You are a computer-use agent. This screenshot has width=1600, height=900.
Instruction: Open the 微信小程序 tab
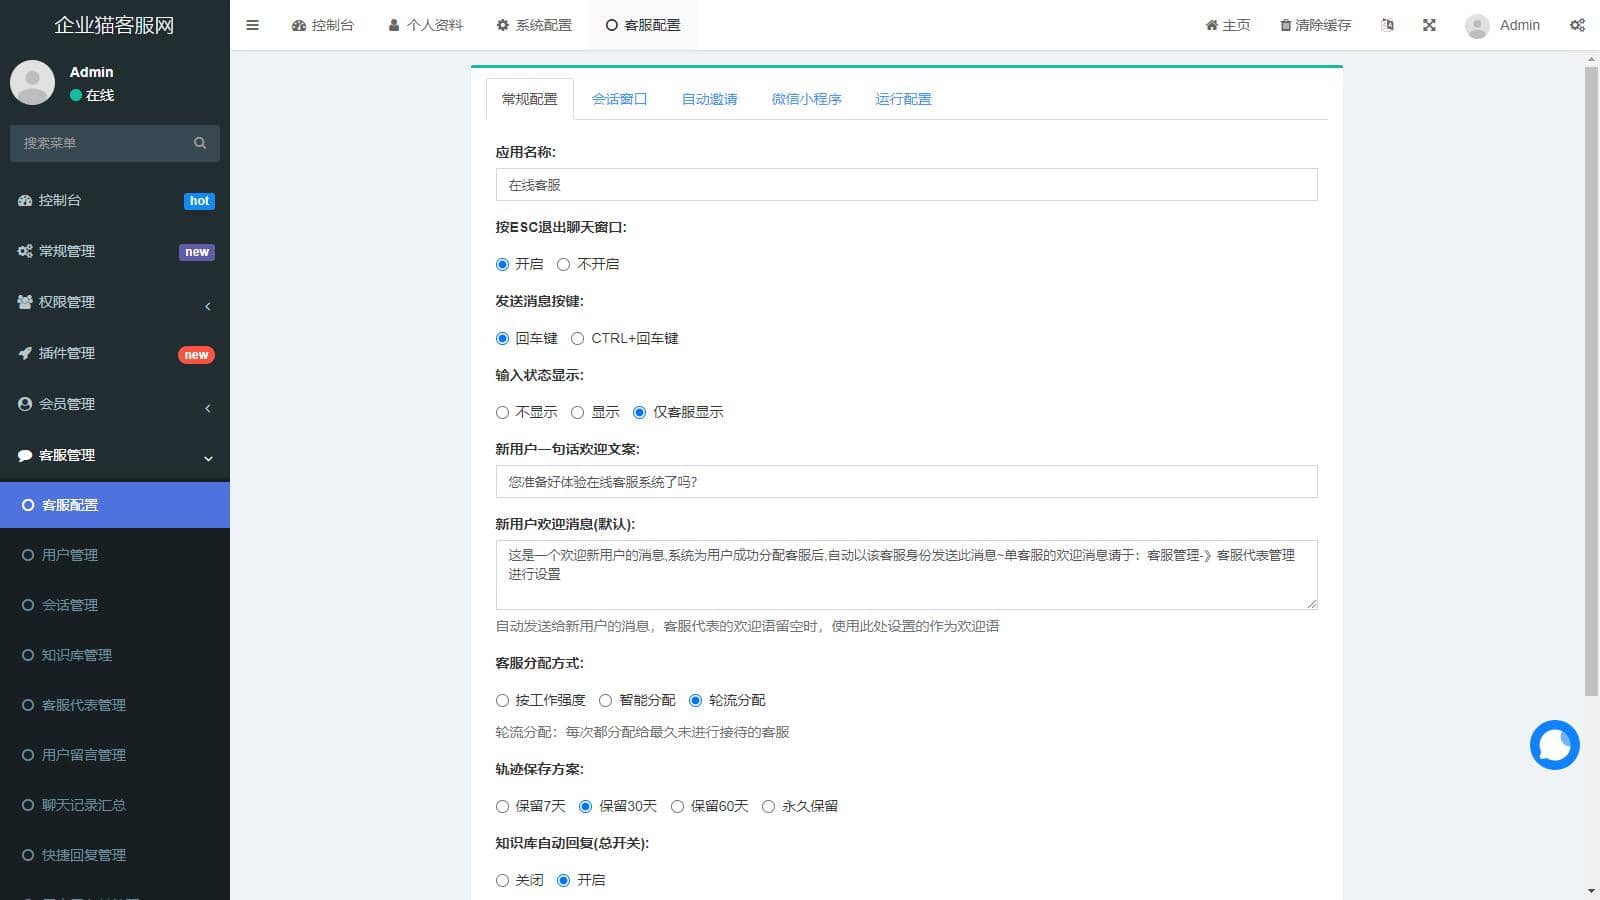[806, 99]
